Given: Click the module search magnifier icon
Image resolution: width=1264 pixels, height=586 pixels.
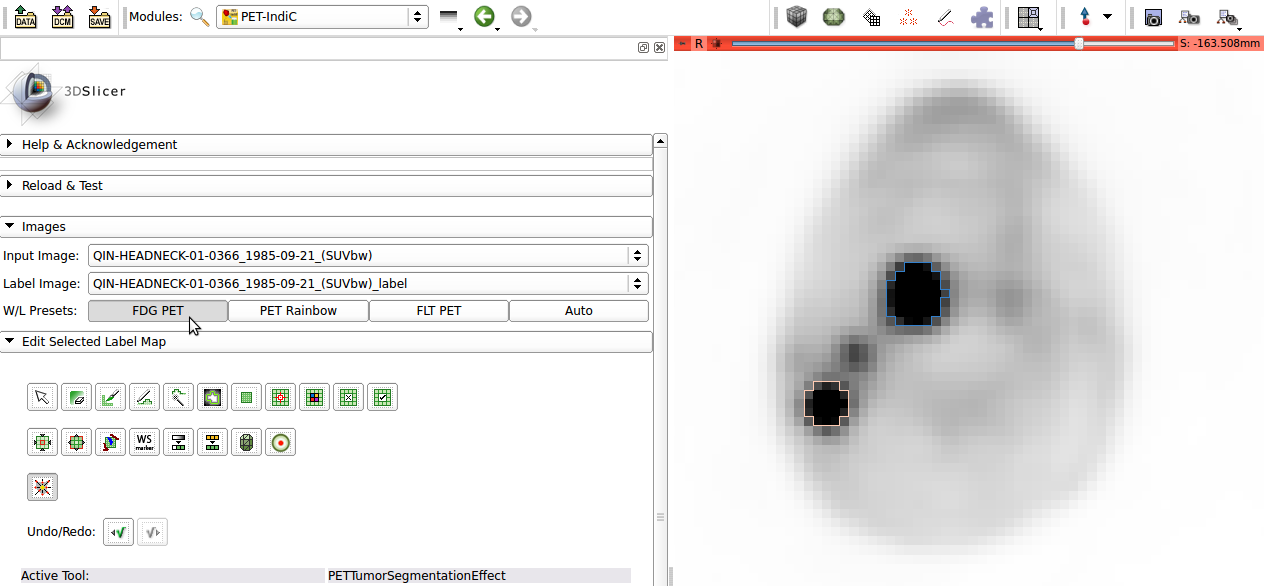Looking at the screenshot, I should [x=200, y=17].
